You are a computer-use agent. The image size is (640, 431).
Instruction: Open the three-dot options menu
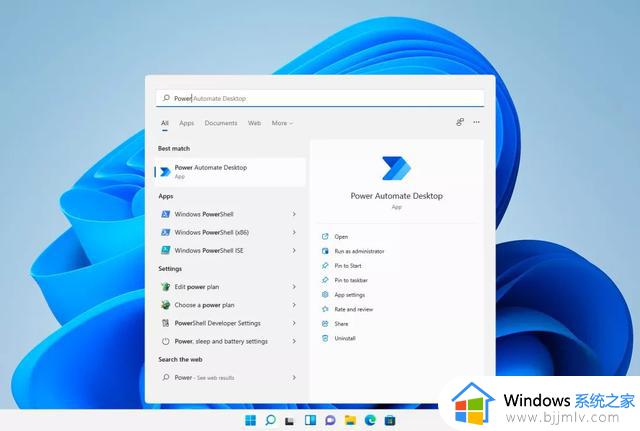(476, 122)
